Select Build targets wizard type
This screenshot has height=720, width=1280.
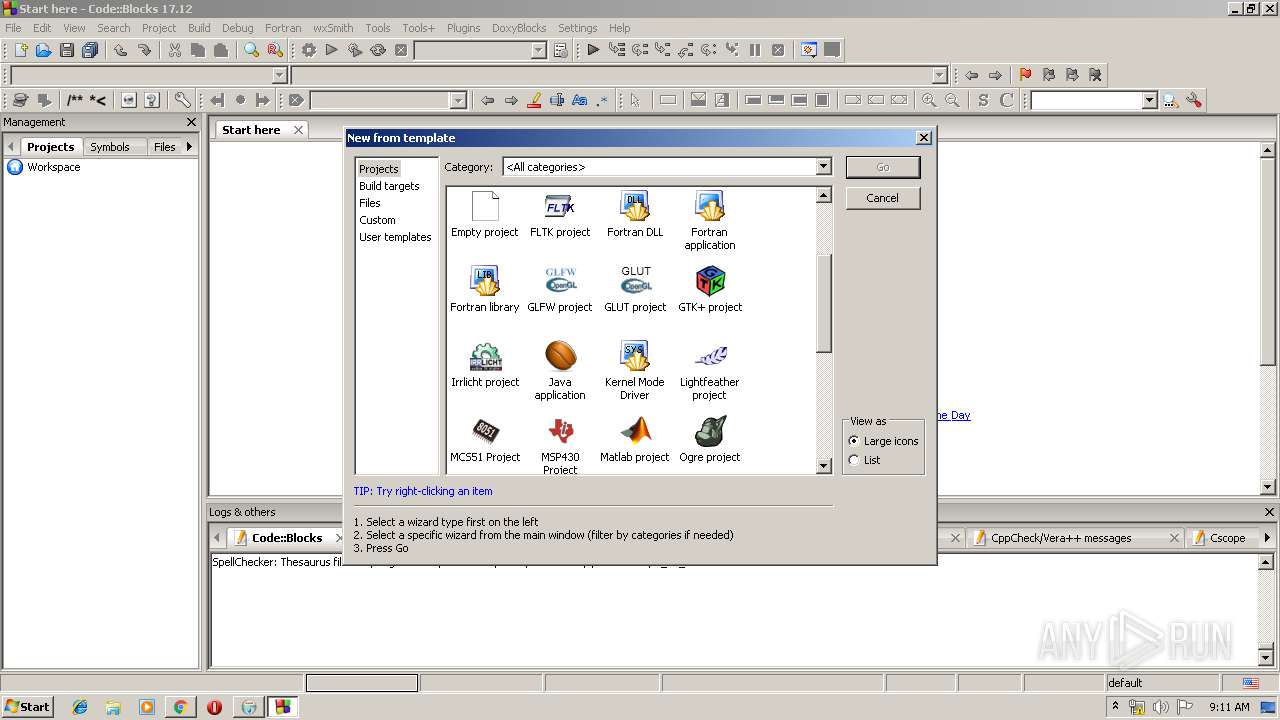pos(389,186)
